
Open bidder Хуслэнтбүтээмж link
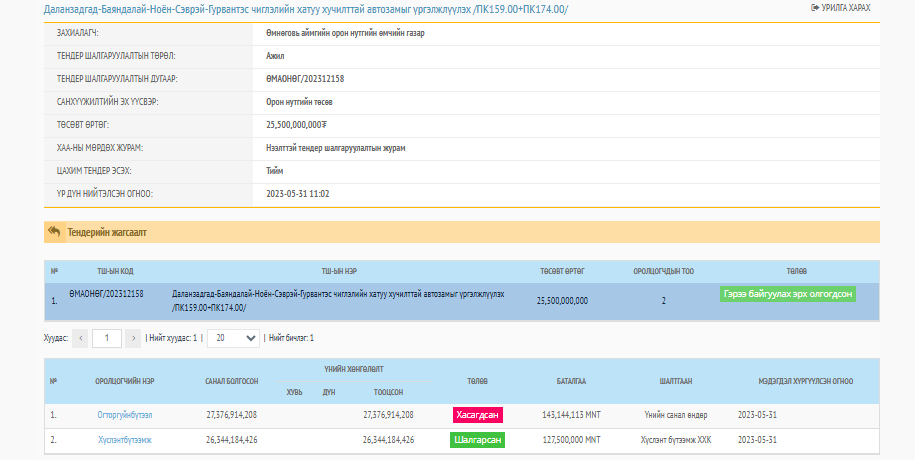[124, 439]
